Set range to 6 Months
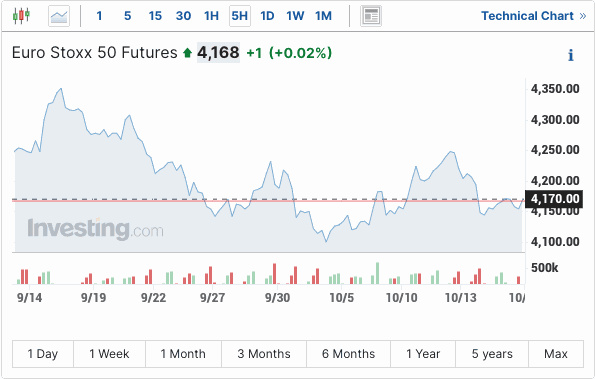Viewport: 595px width, 379px height. click(348, 354)
